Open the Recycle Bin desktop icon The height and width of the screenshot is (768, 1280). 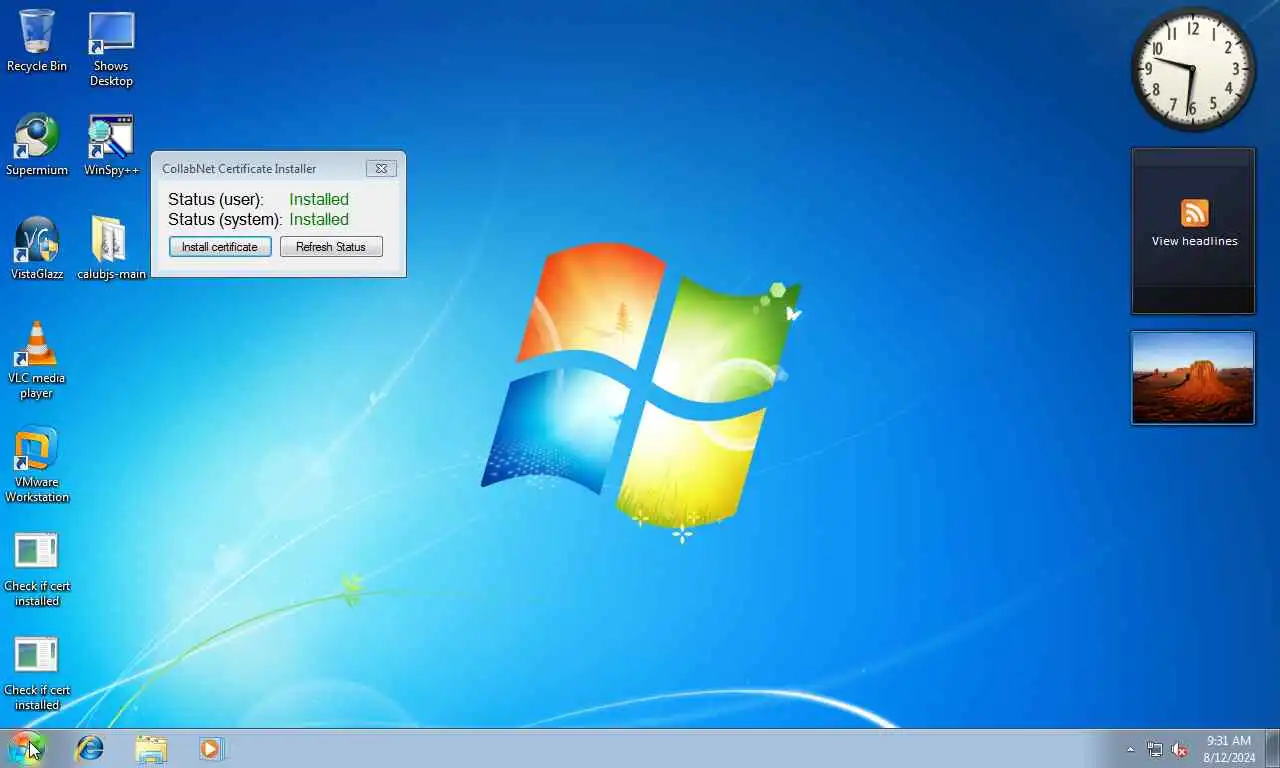pyautogui.click(x=37, y=41)
